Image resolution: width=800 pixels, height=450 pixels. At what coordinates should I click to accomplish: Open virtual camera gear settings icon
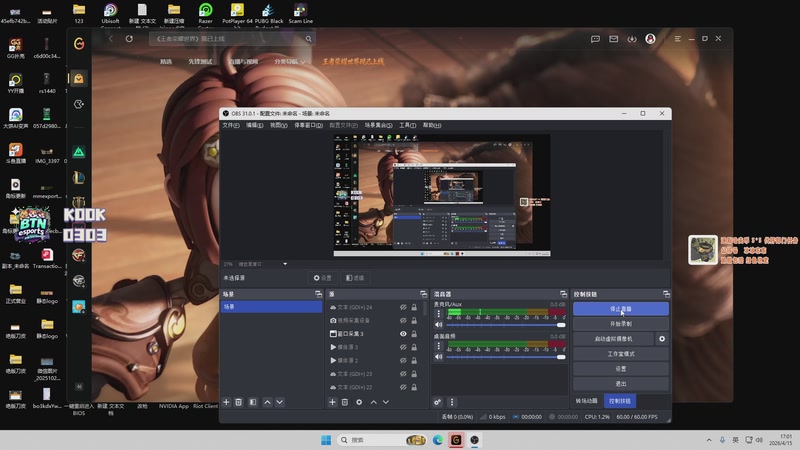click(662, 339)
